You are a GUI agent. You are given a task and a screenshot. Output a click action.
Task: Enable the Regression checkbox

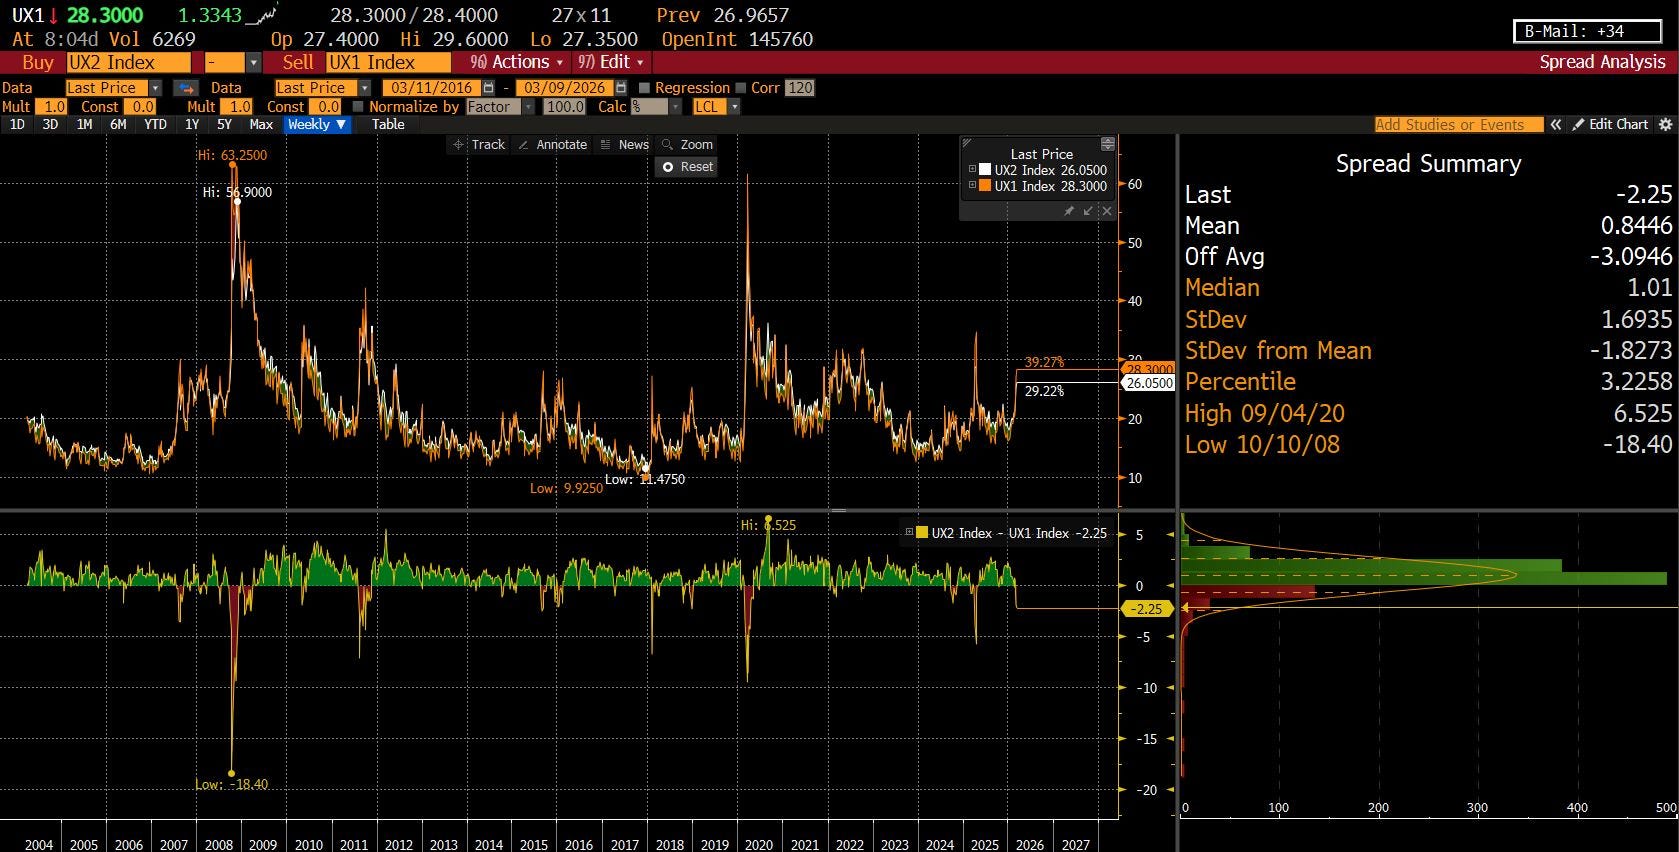pos(645,88)
